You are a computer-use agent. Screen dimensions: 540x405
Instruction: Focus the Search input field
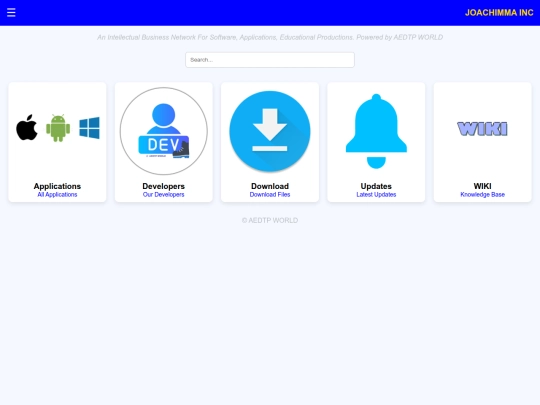click(270, 60)
